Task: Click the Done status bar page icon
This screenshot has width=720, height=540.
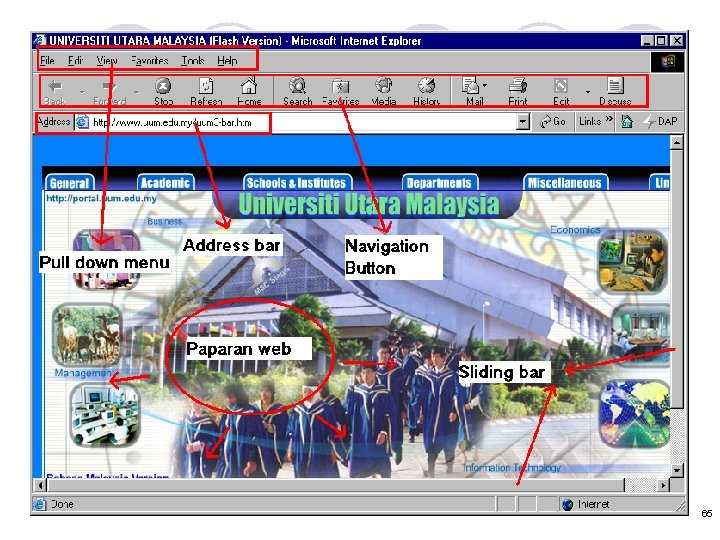Action: click(x=40, y=504)
